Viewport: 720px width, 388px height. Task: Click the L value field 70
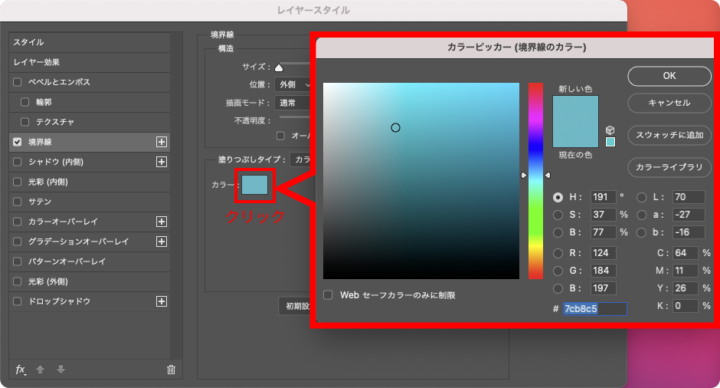tap(688, 197)
